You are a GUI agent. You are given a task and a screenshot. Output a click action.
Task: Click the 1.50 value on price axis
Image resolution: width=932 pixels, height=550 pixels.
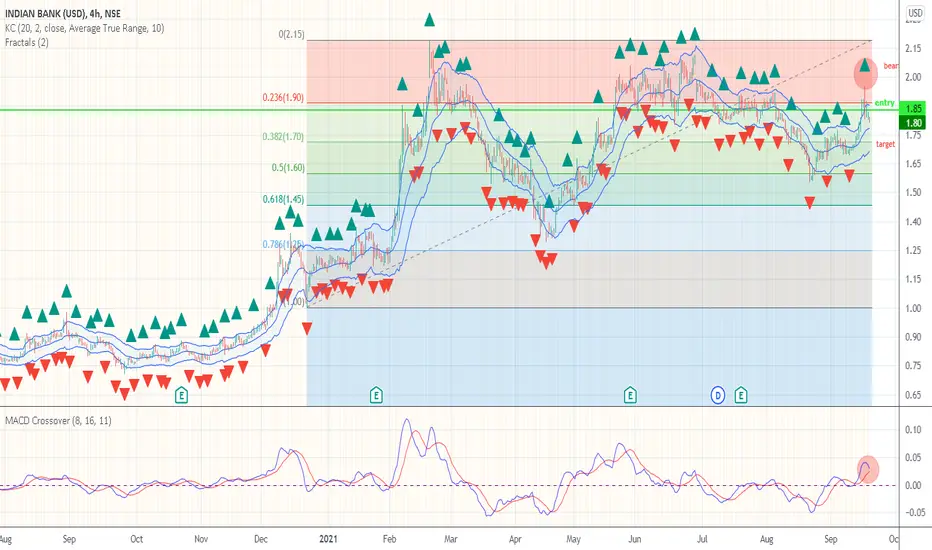coord(912,191)
